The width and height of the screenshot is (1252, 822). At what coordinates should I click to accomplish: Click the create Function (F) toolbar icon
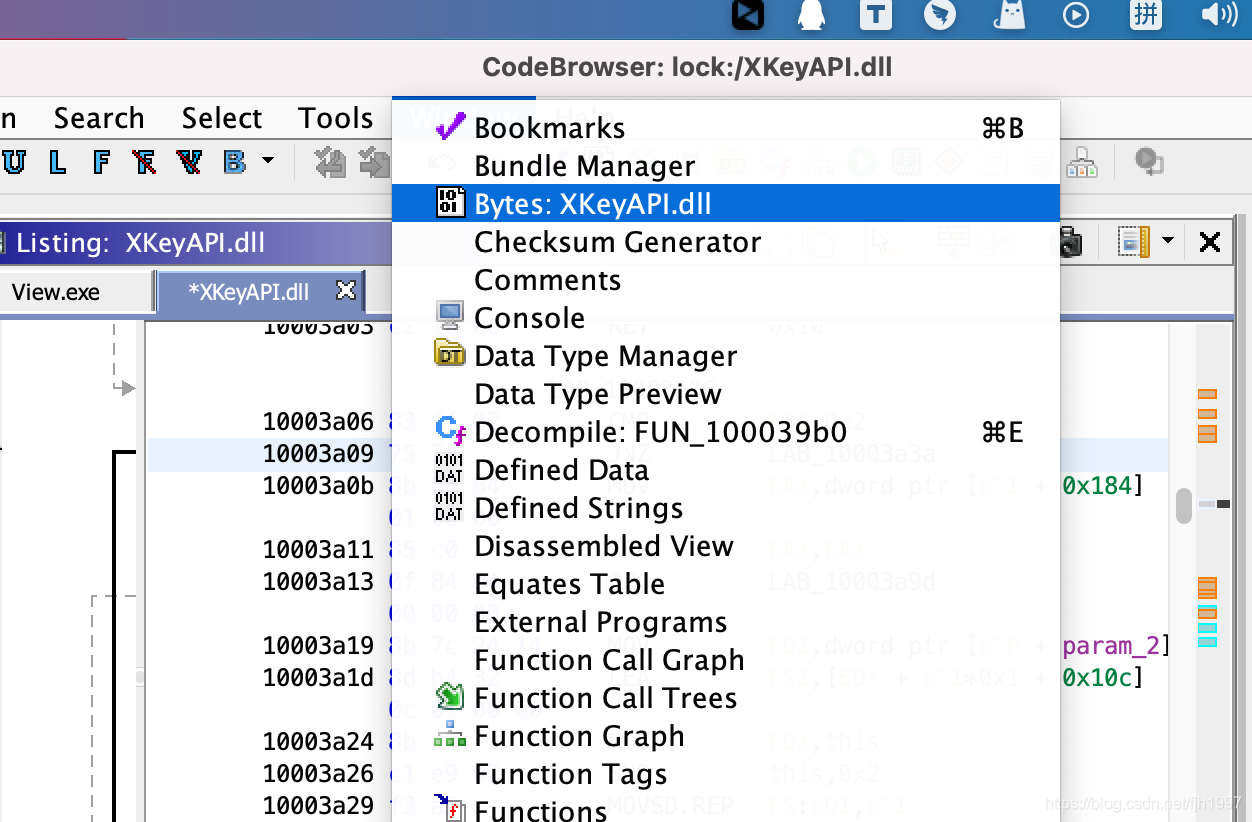(x=101, y=162)
